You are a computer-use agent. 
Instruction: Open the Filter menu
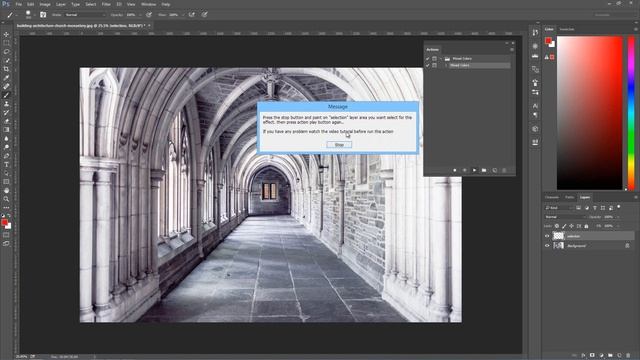tap(106, 4)
